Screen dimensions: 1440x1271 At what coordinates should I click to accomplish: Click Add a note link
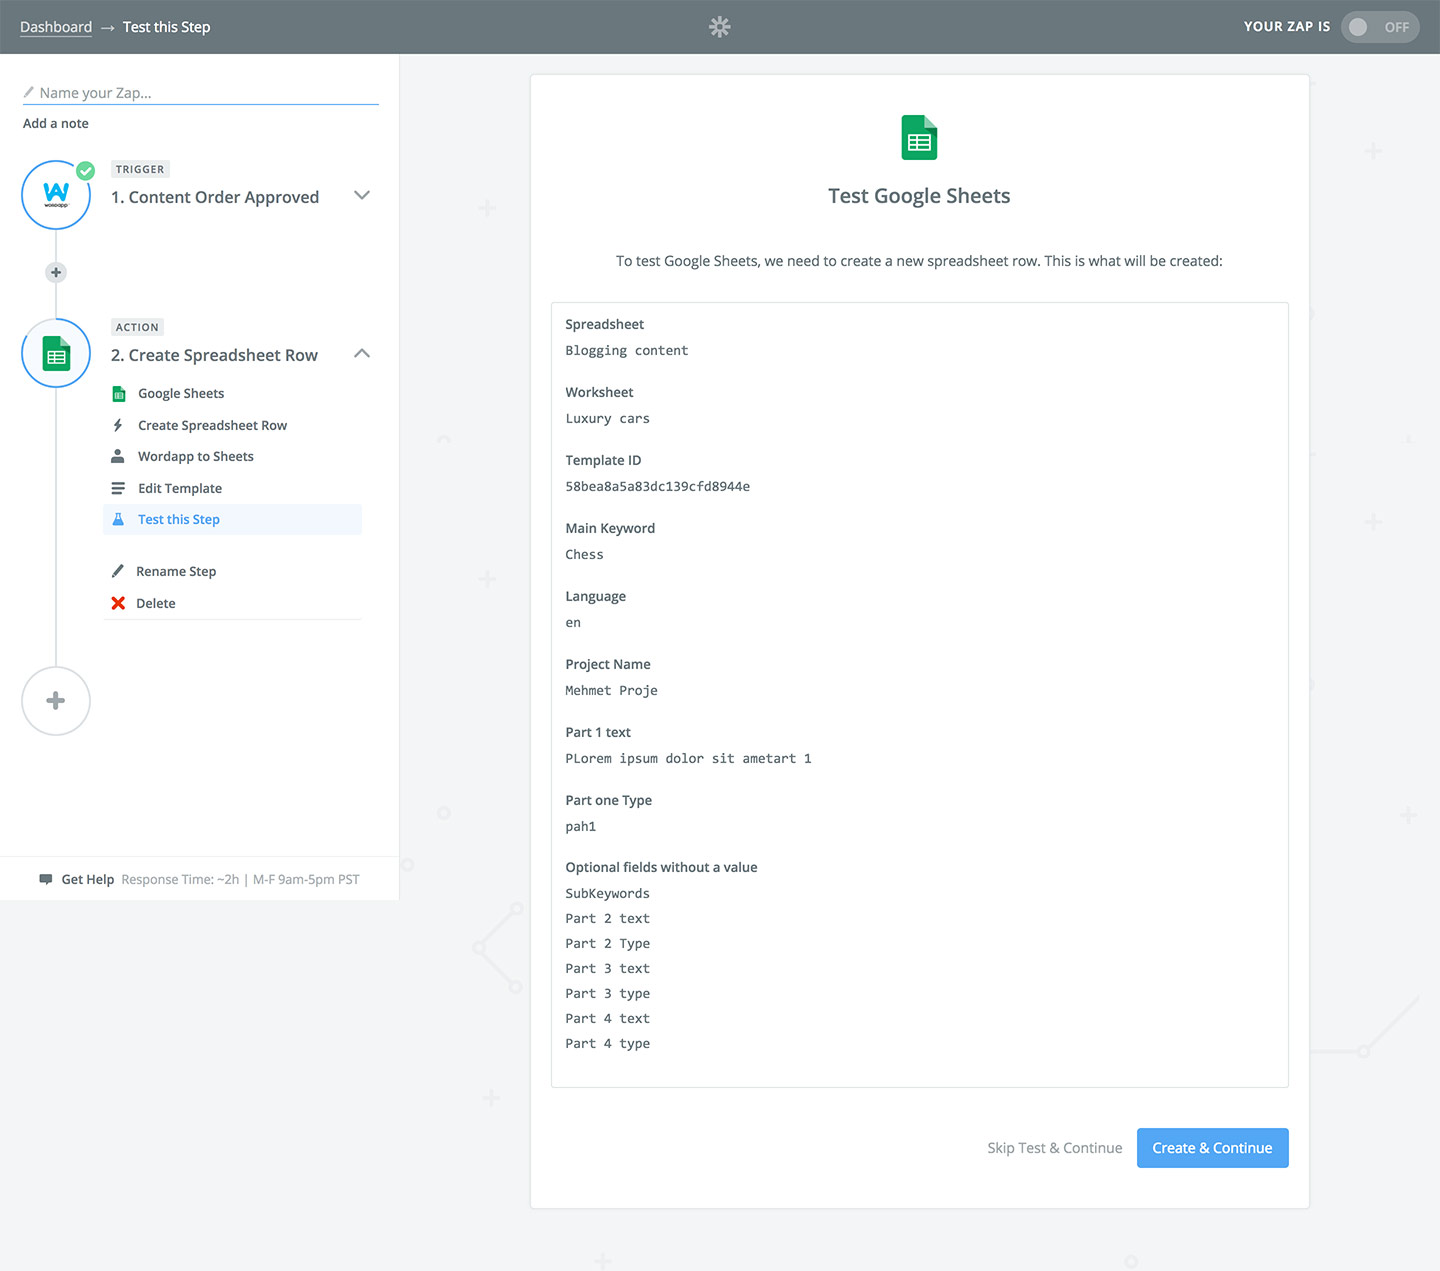pyautogui.click(x=56, y=123)
